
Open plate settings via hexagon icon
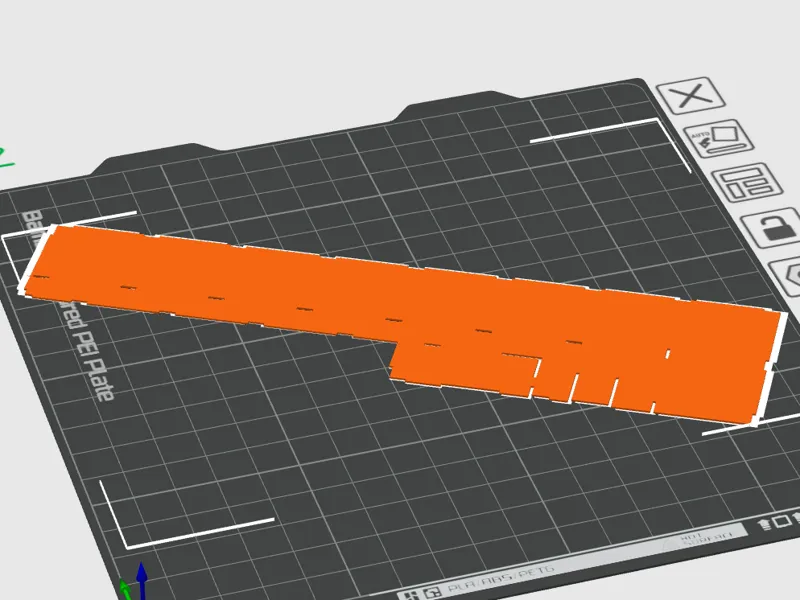click(786, 276)
